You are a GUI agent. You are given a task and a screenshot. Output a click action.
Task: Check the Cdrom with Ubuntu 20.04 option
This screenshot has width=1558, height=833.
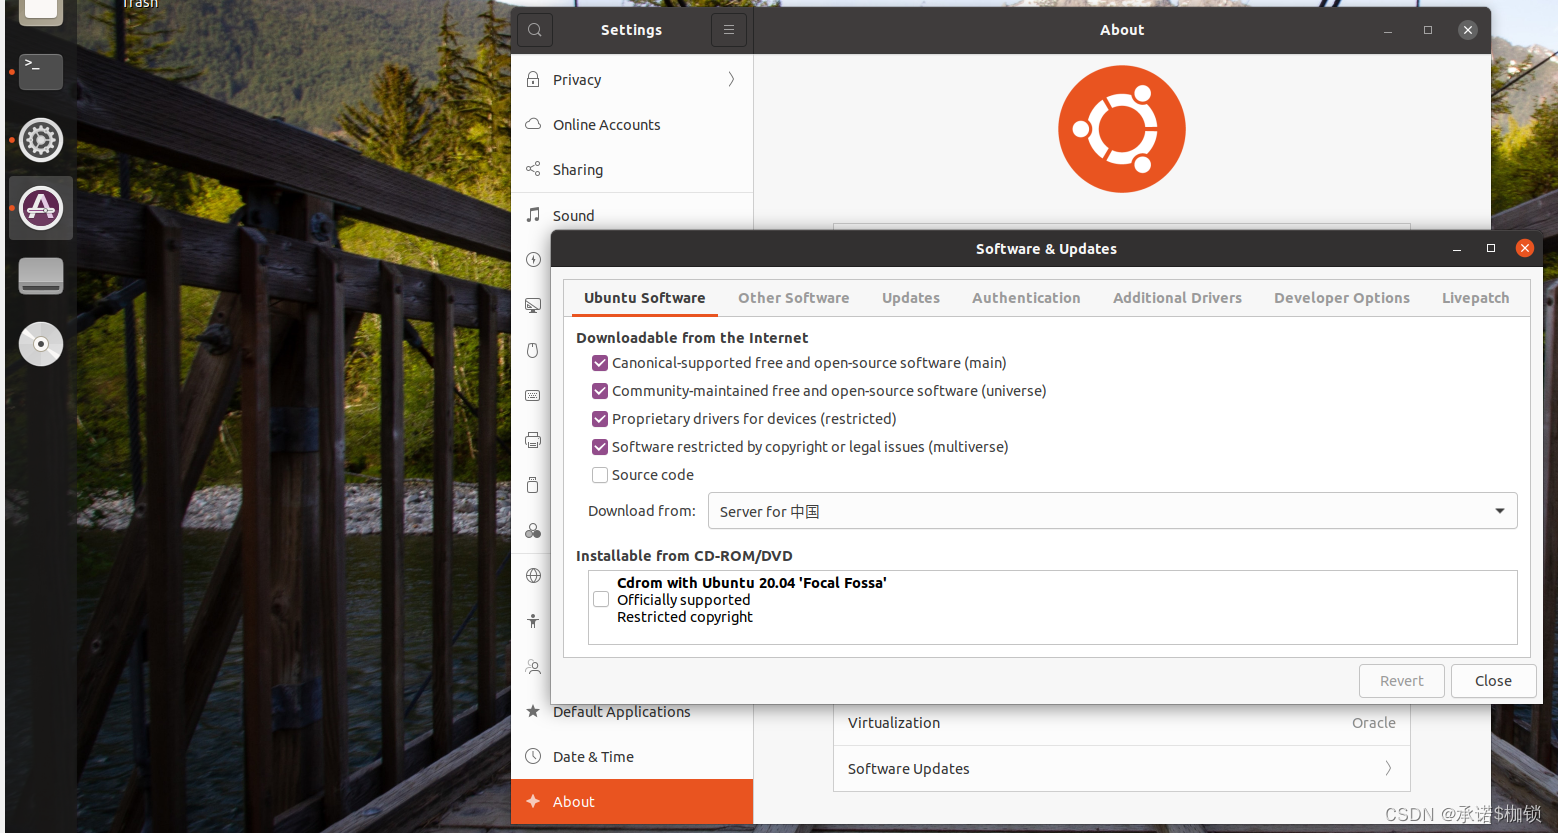600,599
